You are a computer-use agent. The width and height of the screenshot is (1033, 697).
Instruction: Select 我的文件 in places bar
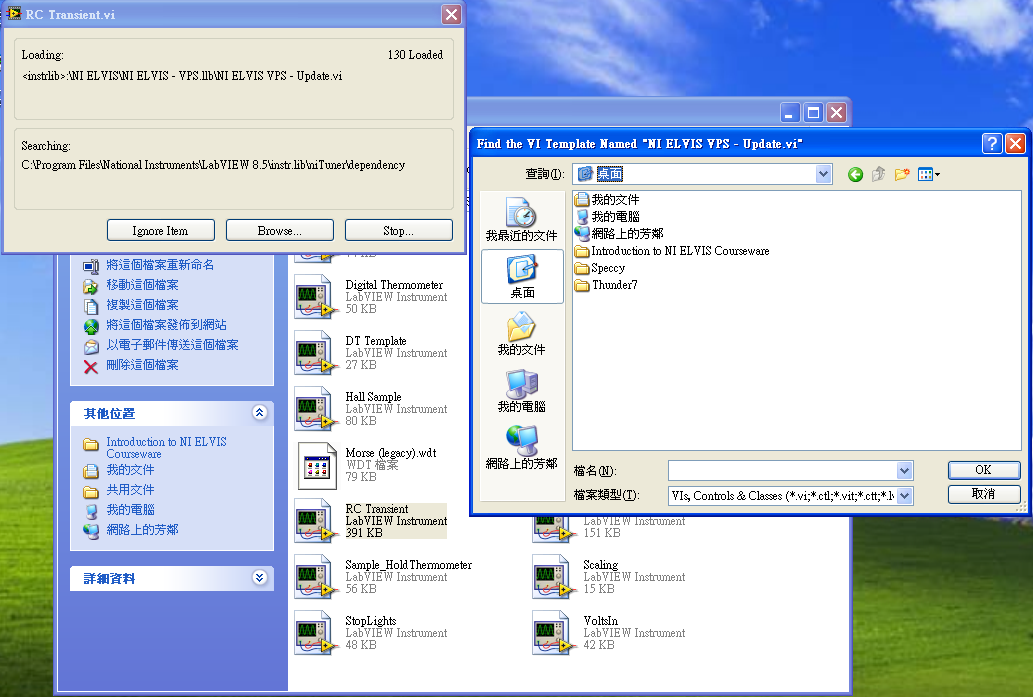coord(522,333)
